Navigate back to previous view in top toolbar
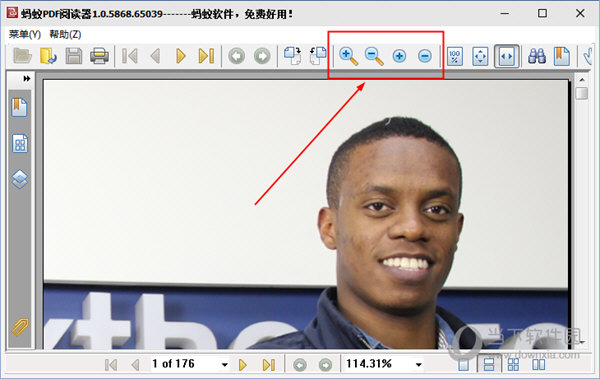 tap(236, 56)
